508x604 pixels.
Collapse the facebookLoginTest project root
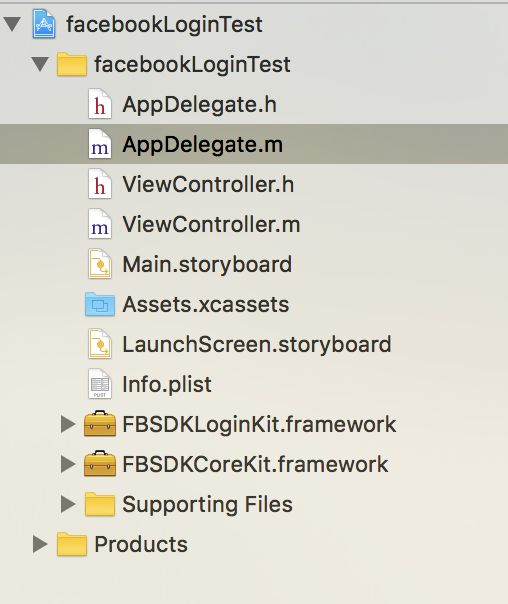12,24
